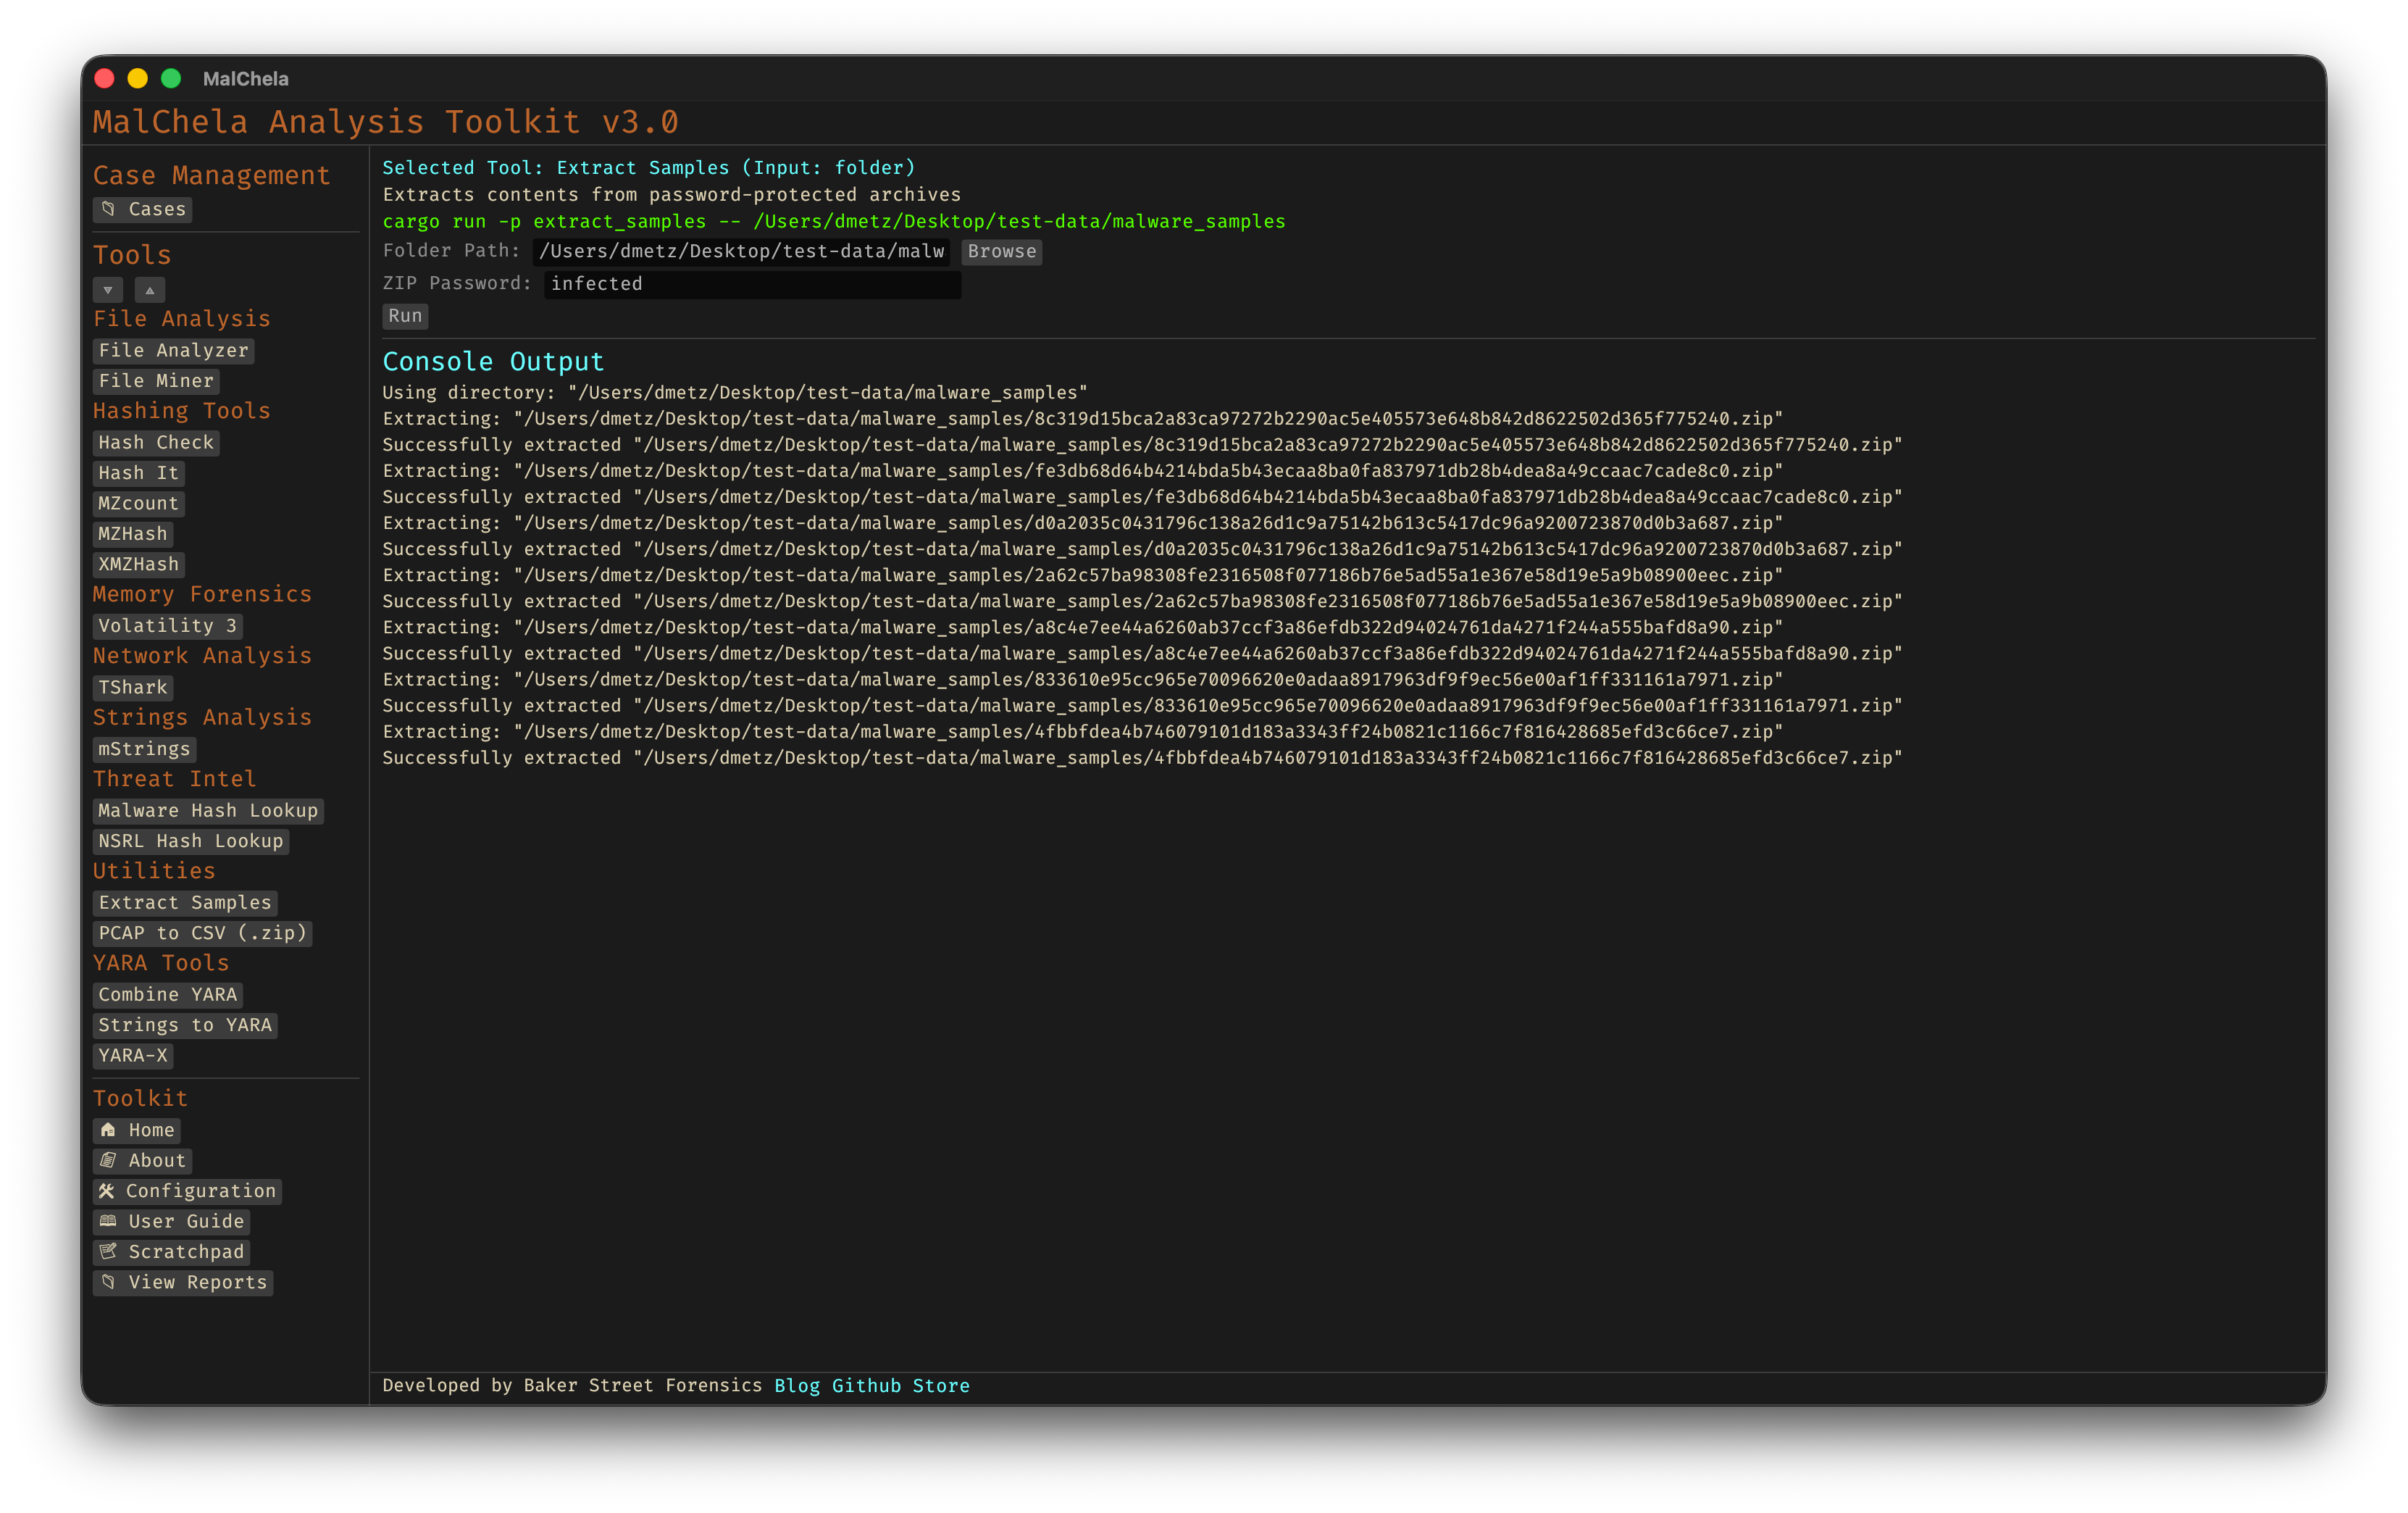Launch Volatility 3 memory forensics
2408x1513 pixels.
pos(168,626)
